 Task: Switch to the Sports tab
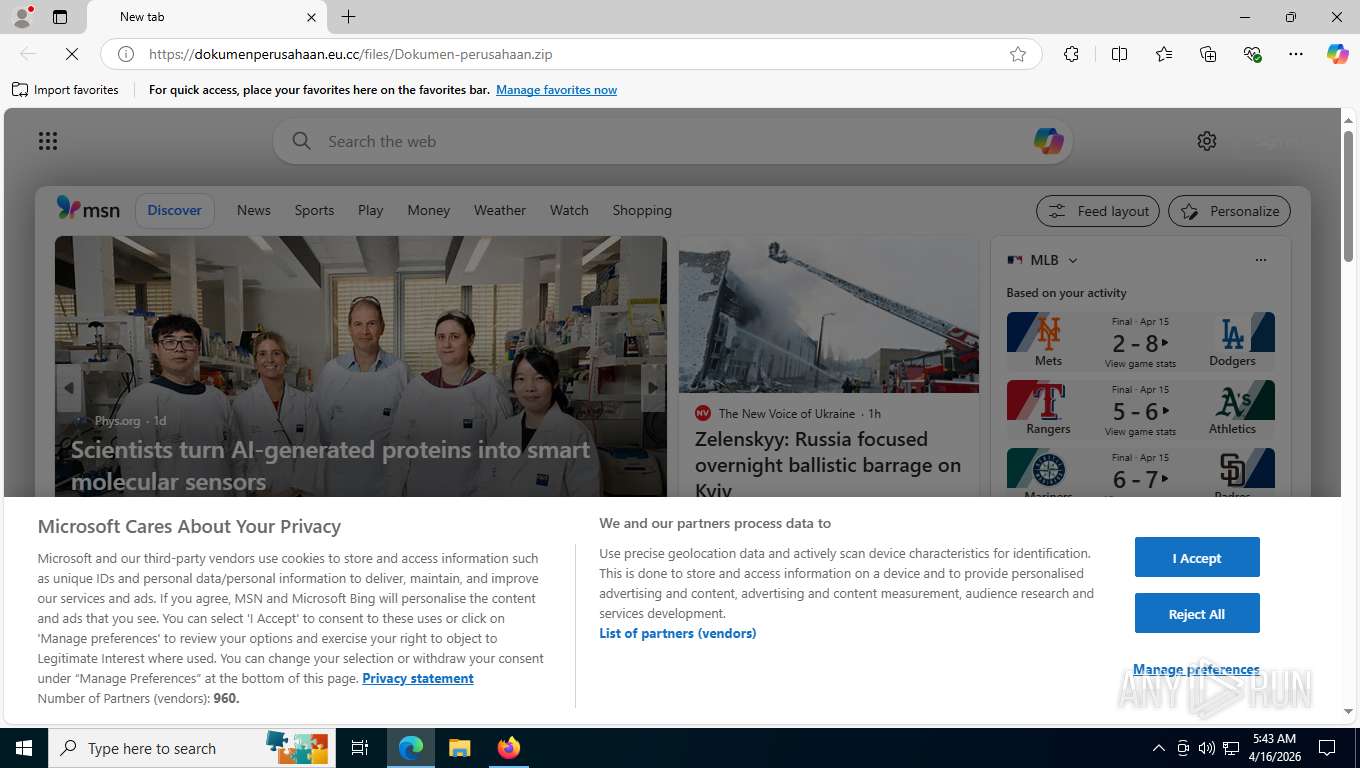click(x=314, y=210)
